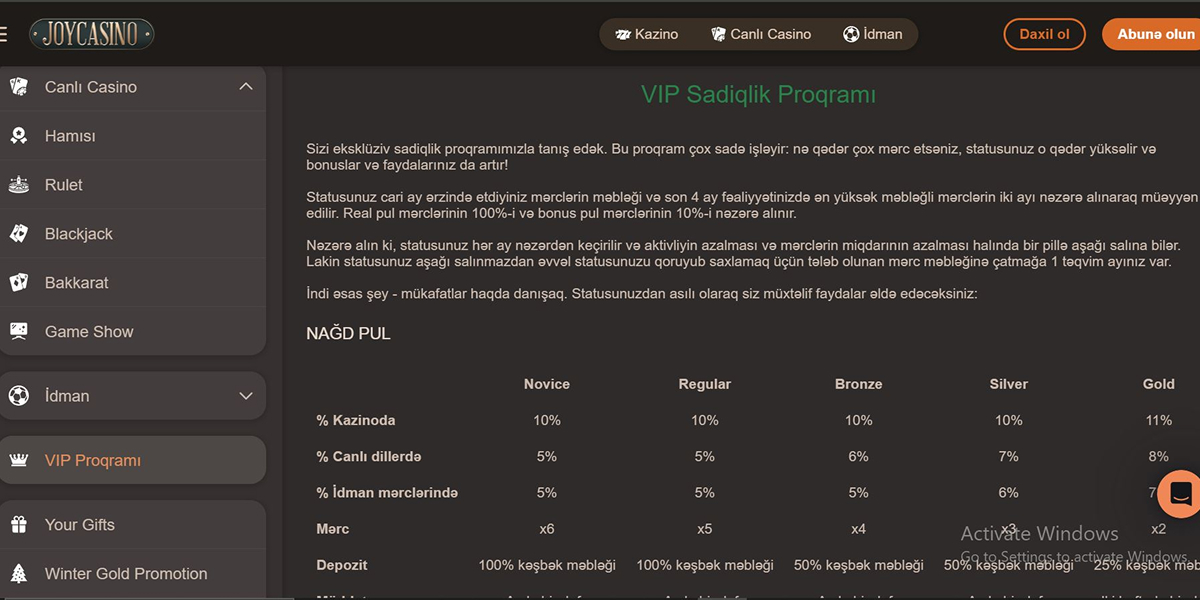Click the Game Show icon
This screenshot has width=1200, height=600.
19,332
